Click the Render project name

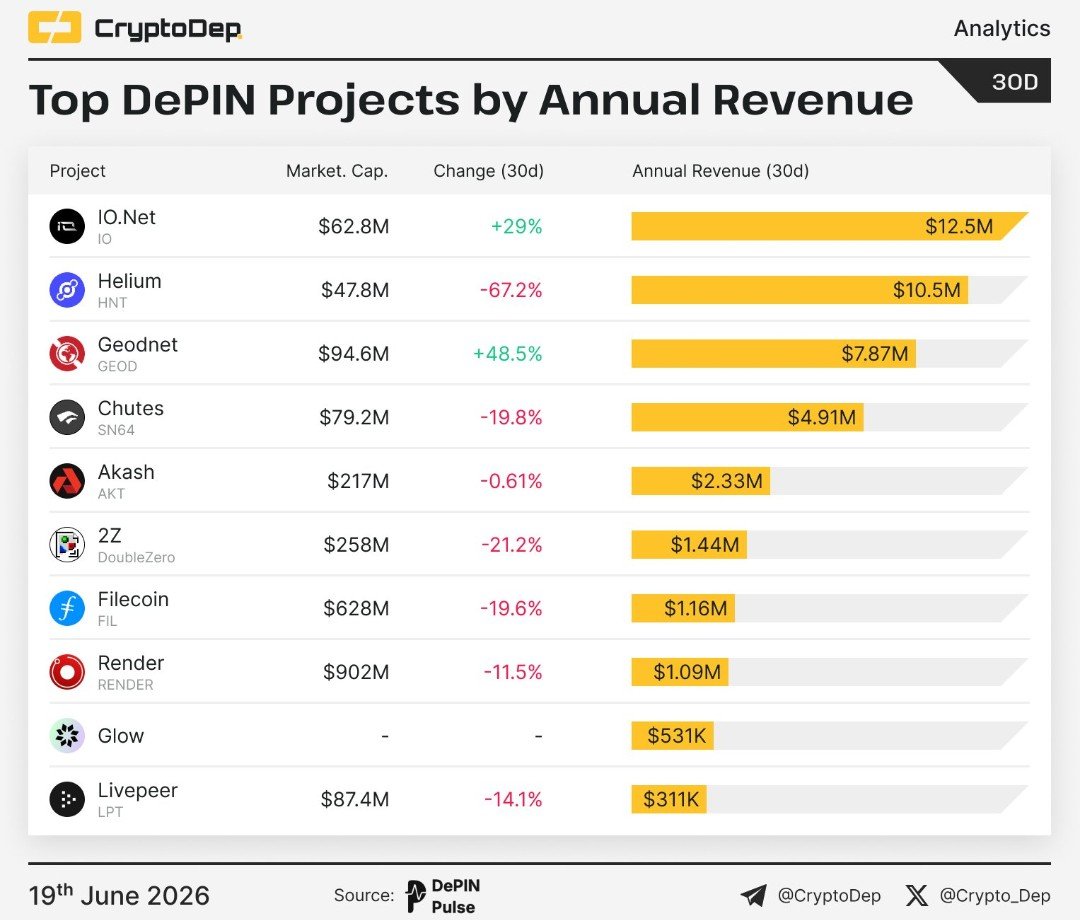(131, 663)
